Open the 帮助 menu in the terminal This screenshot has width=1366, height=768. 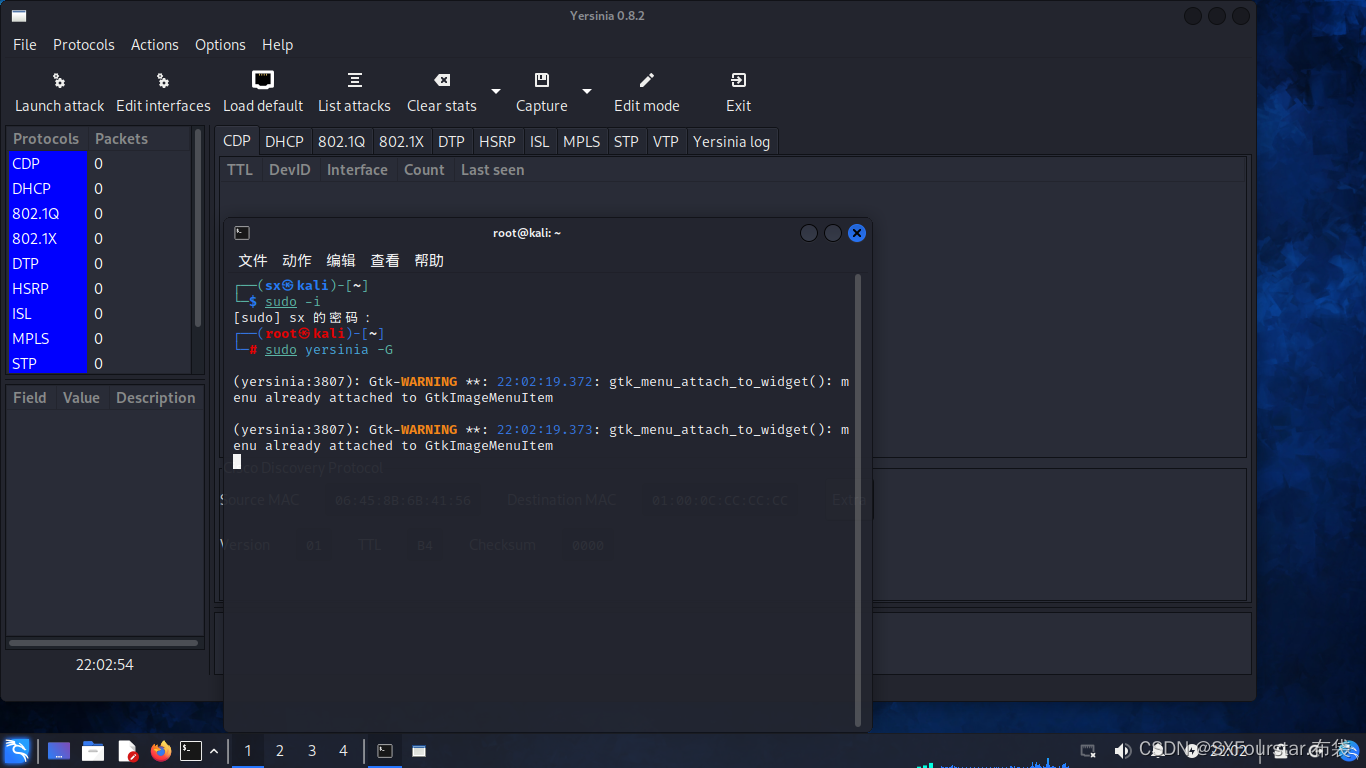coord(429,260)
